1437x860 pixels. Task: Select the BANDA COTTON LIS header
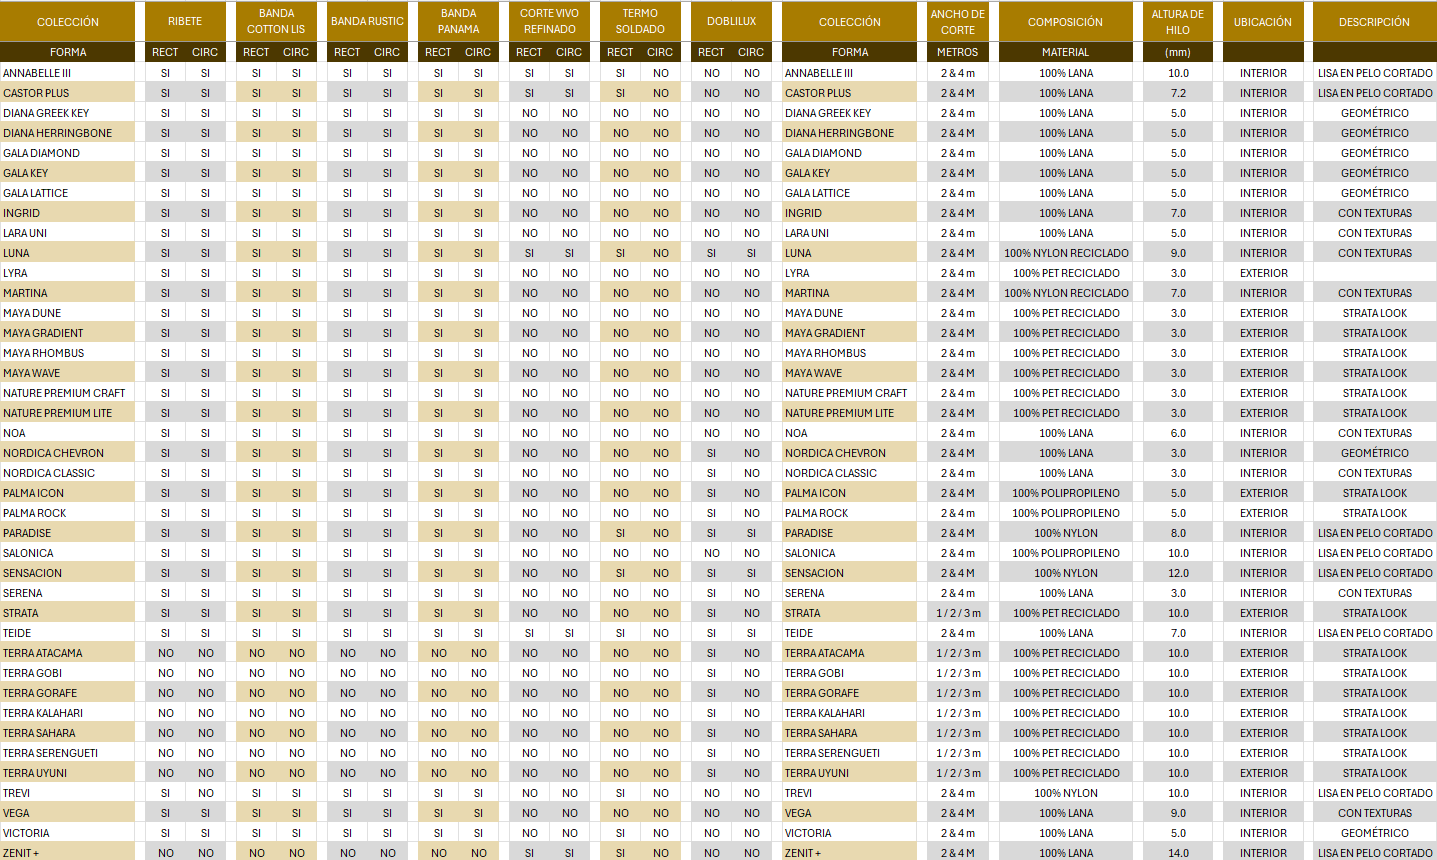click(276, 21)
